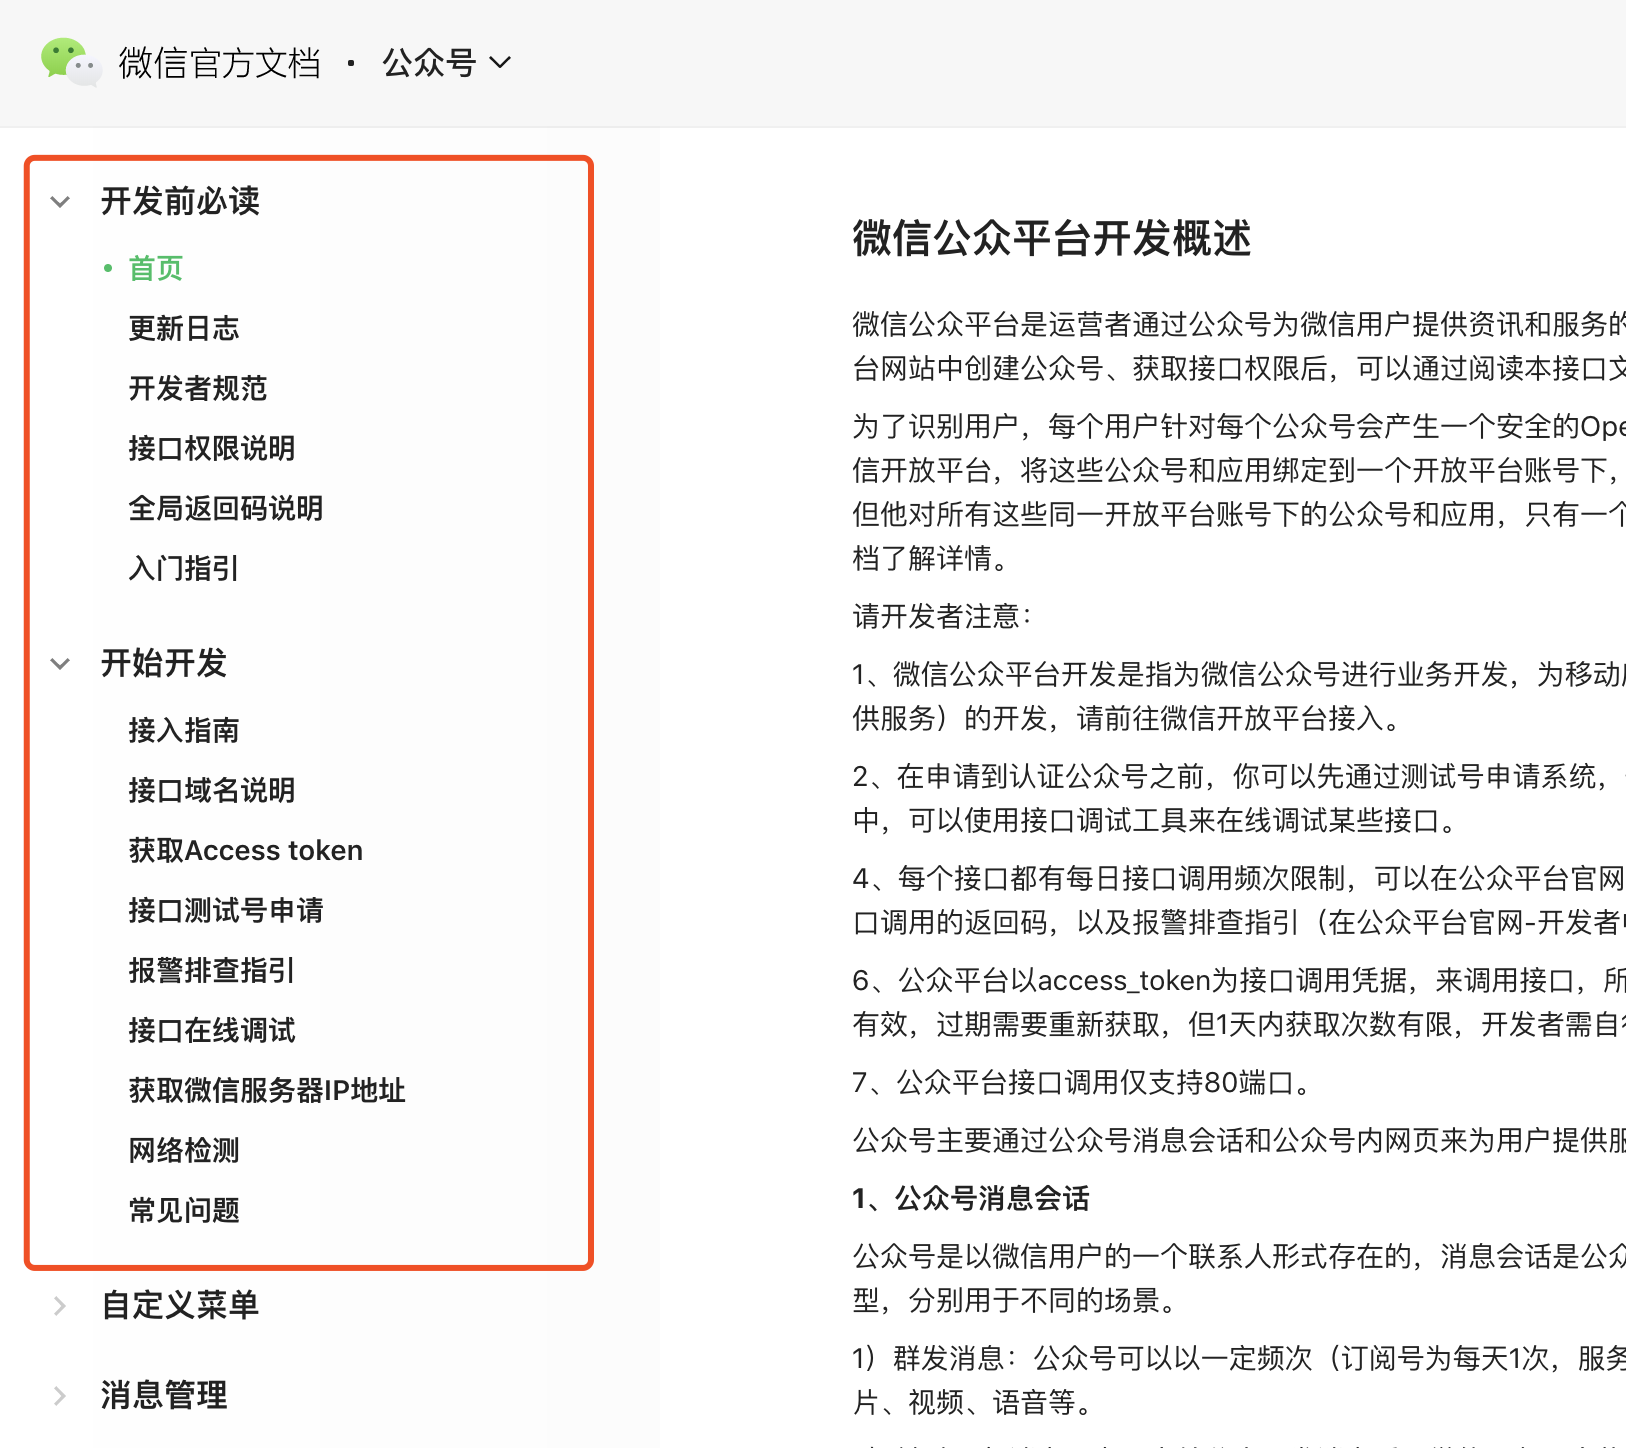Open 报警排查指引 page
Screen dimensions: 1626x1448
212,970
